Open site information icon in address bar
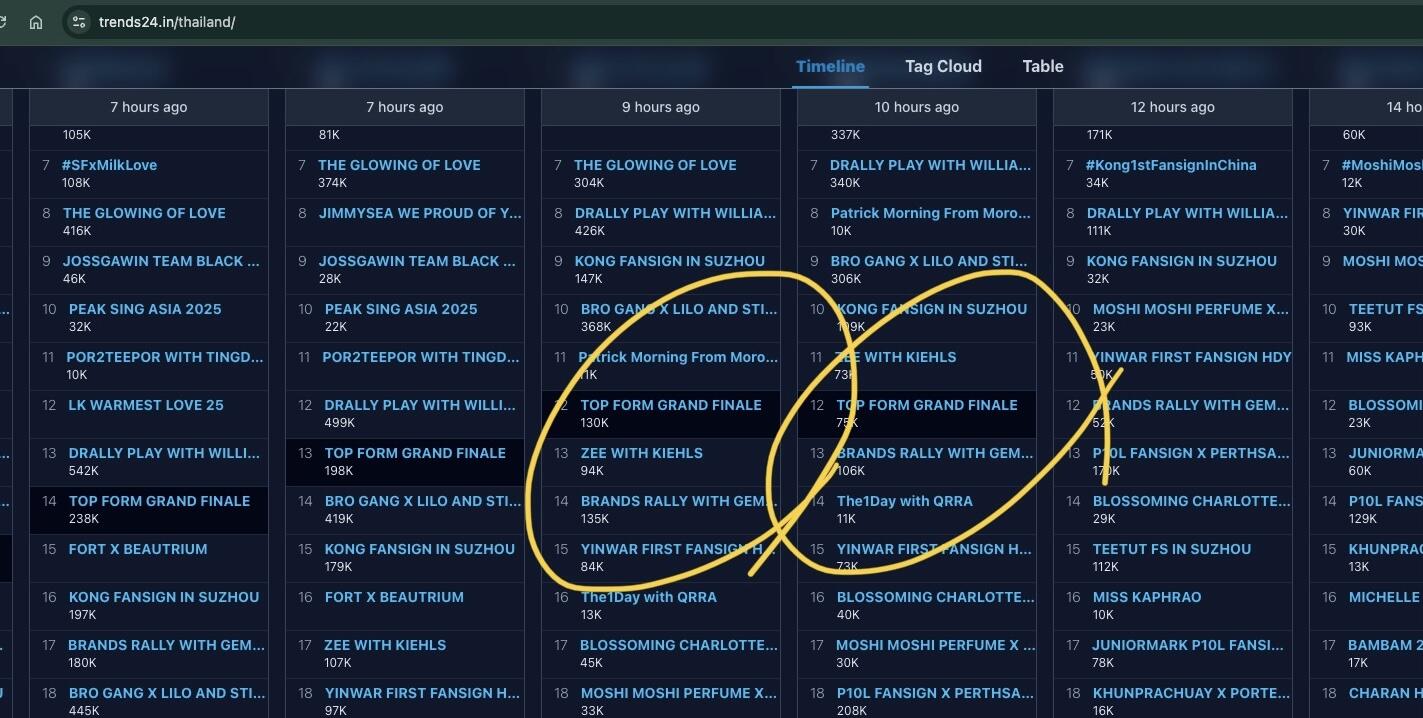 79,22
